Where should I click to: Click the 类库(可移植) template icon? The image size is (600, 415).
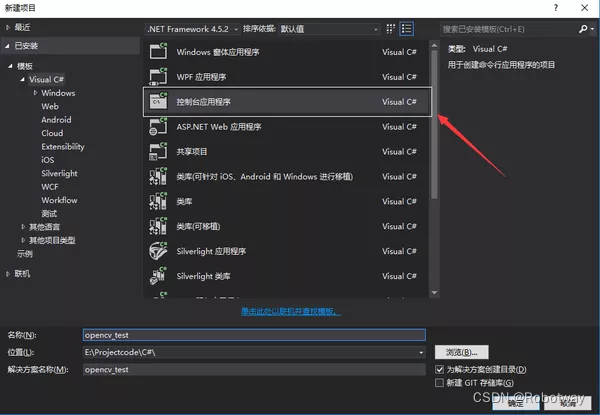pos(158,226)
